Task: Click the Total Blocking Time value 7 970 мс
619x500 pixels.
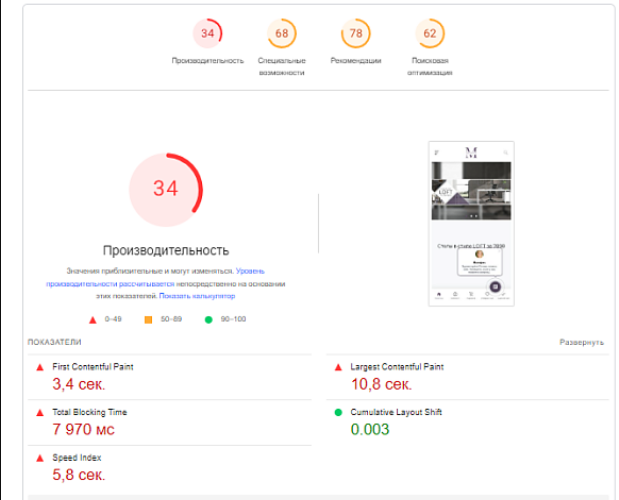Action: [83, 429]
